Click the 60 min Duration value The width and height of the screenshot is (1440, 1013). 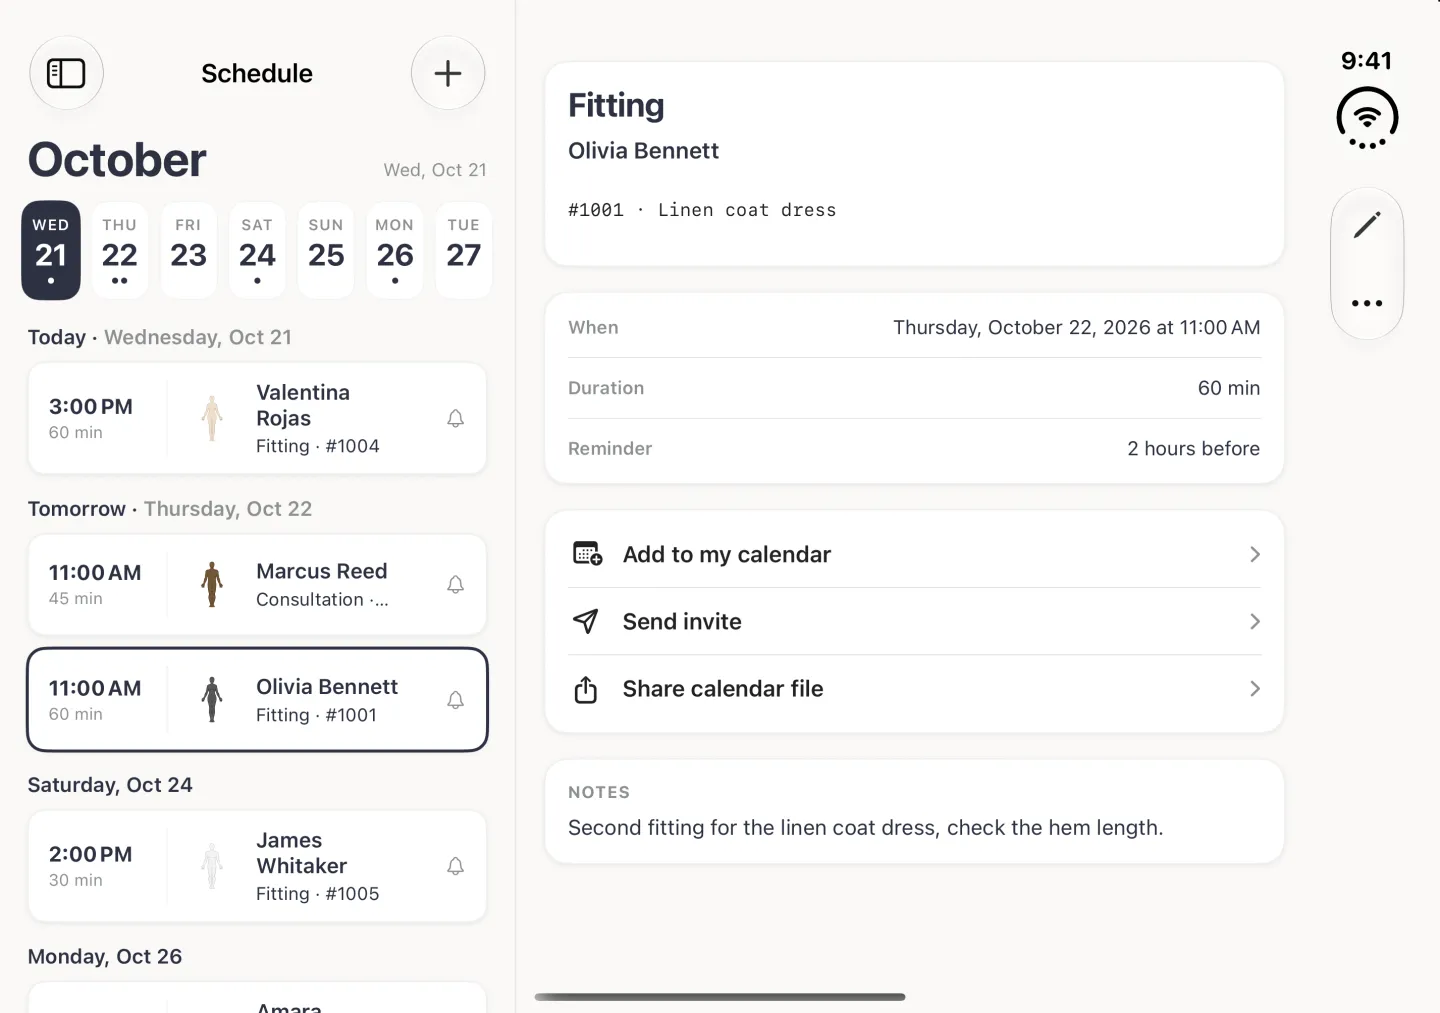point(1229,388)
